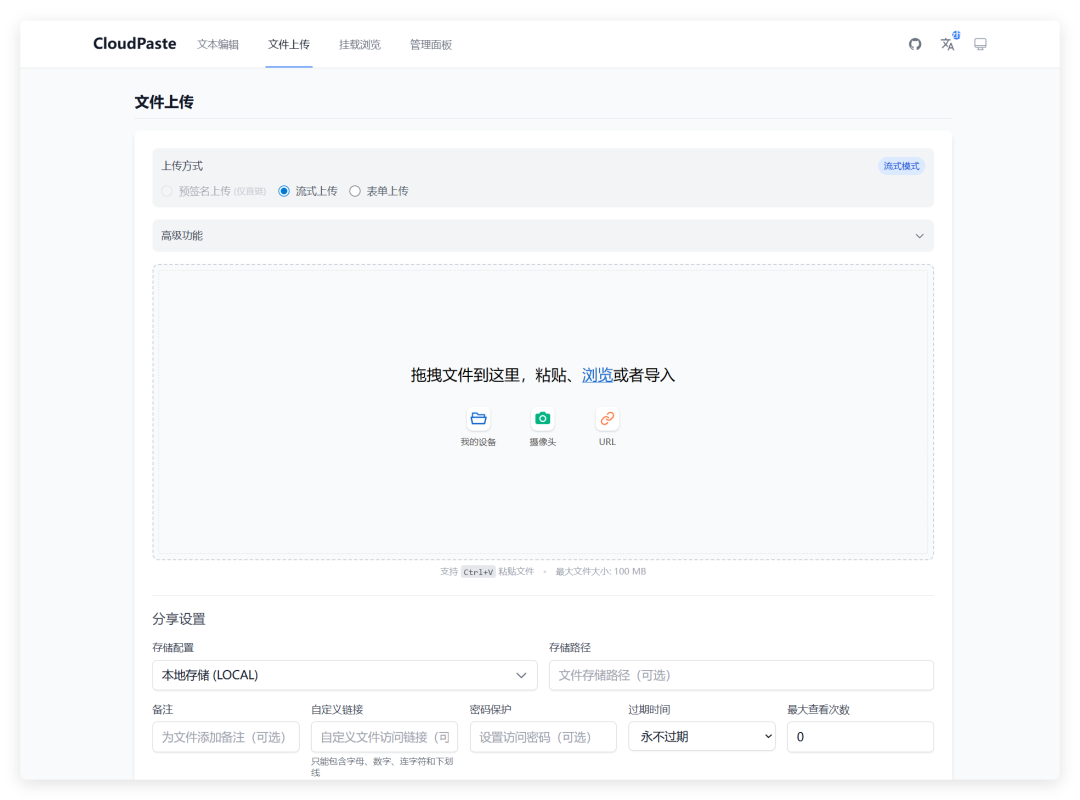Click the 最大查看次数 view count field
This screenshot has height=800, width=1080.
click(x=860, y=736)
